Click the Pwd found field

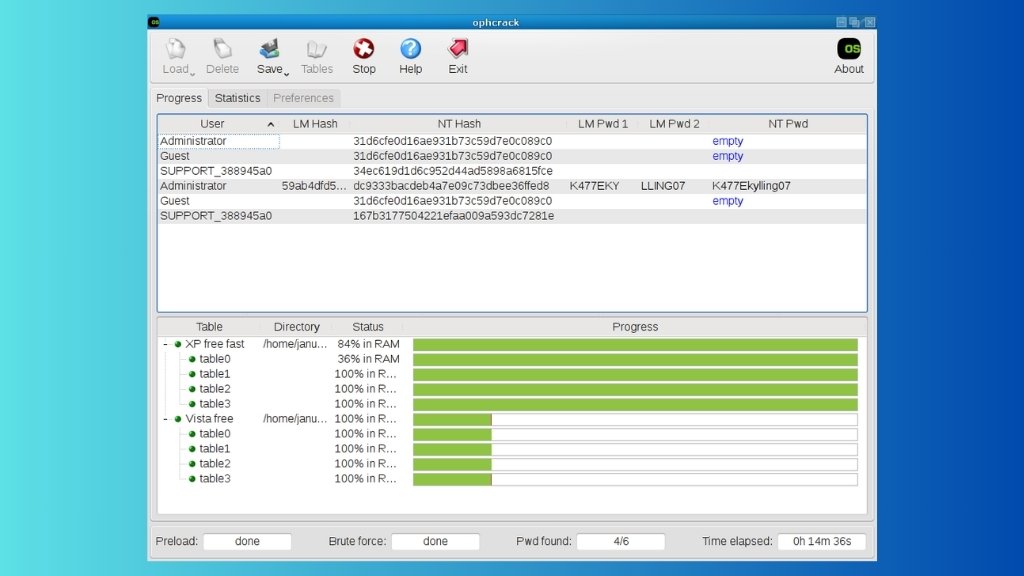point(620,541)
